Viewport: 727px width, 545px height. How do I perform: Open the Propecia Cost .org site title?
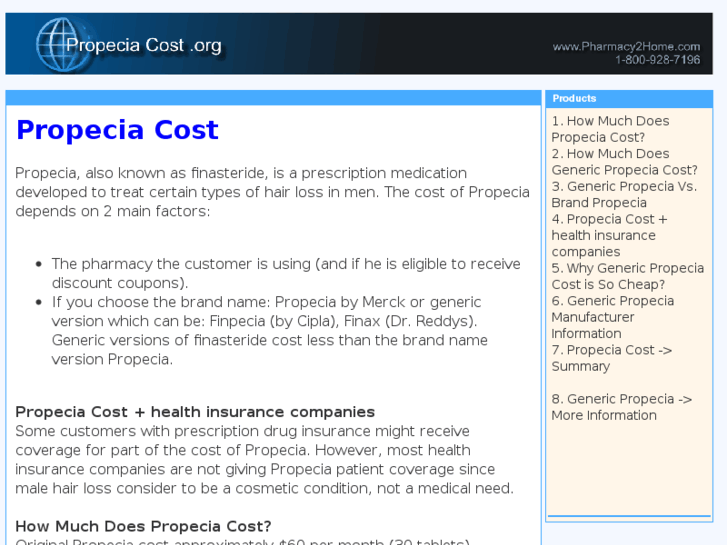[144, 45]
